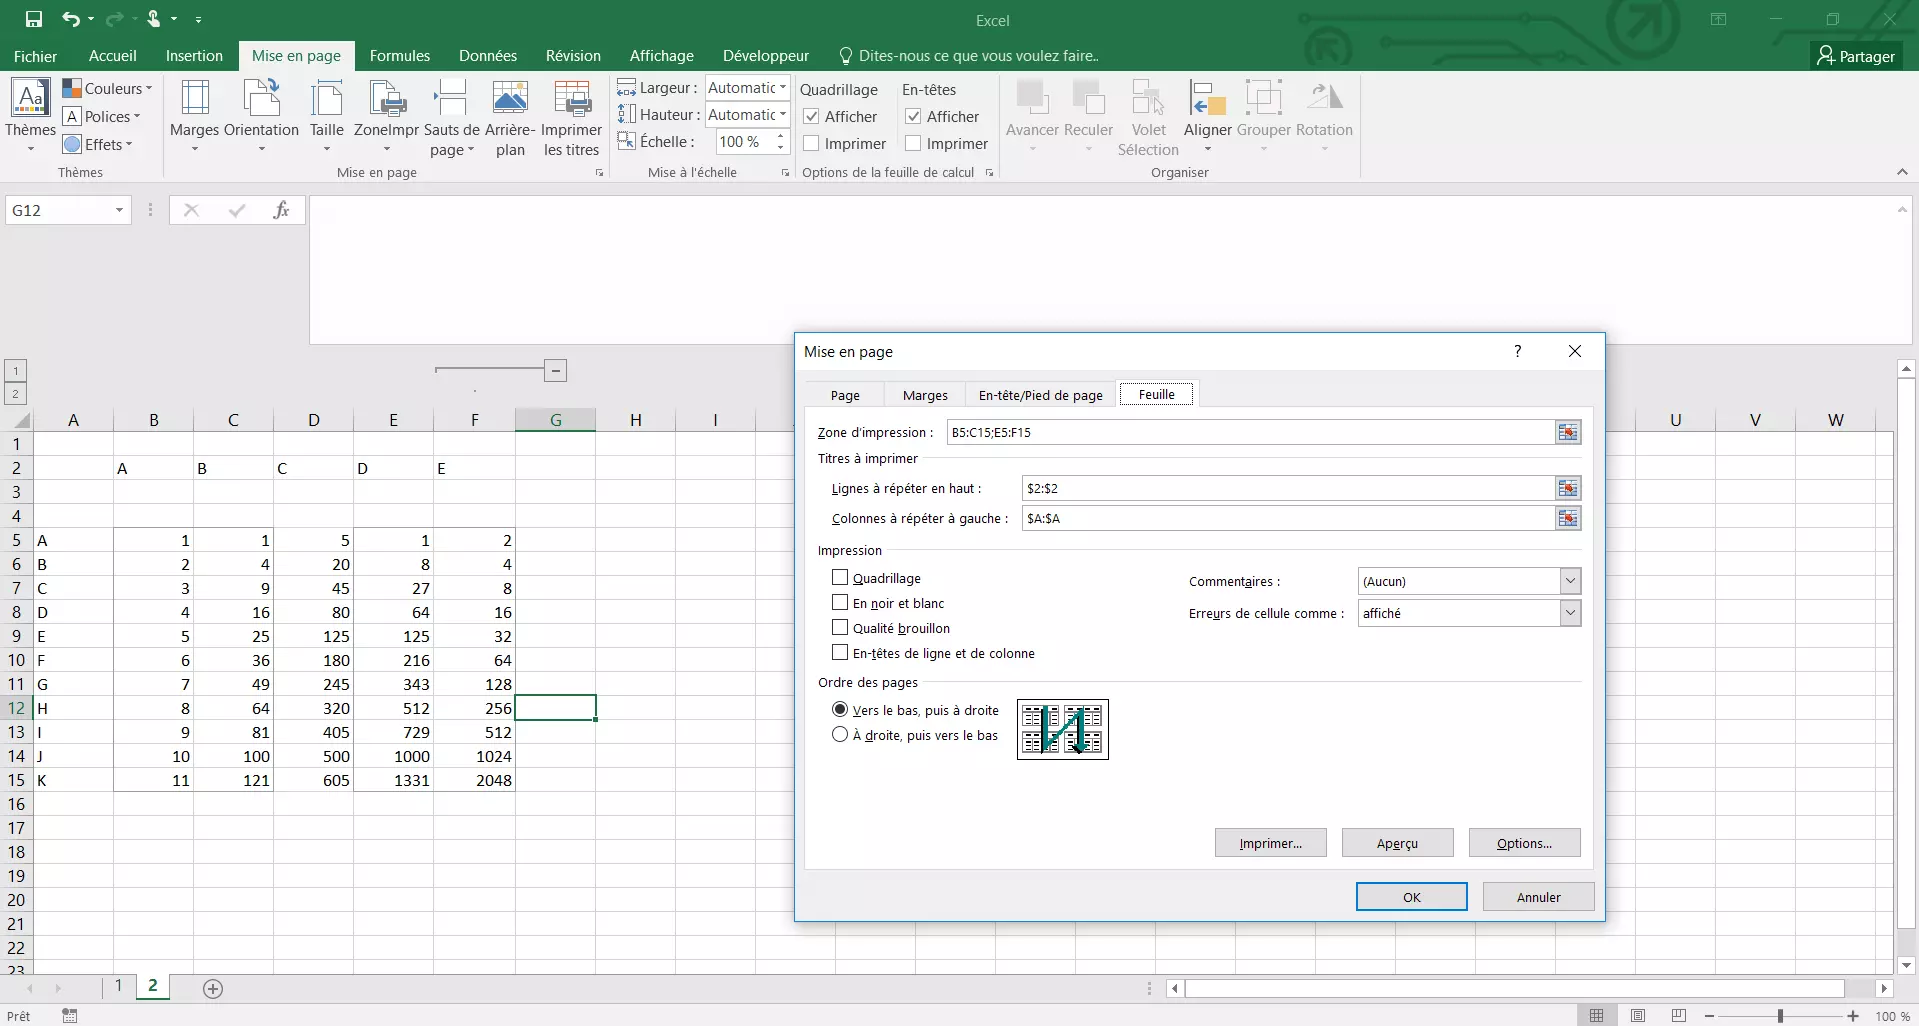Open the Largeur dropdown
The height and width of the screenshot is (1026, 1919).
783,88
